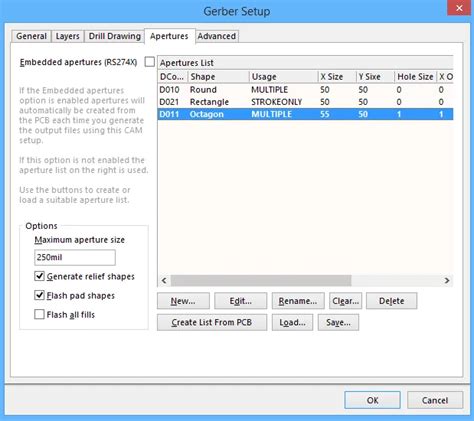474x421 pixels.
Task: Sort by the Hole Size column header
Action: coord(416,77)
